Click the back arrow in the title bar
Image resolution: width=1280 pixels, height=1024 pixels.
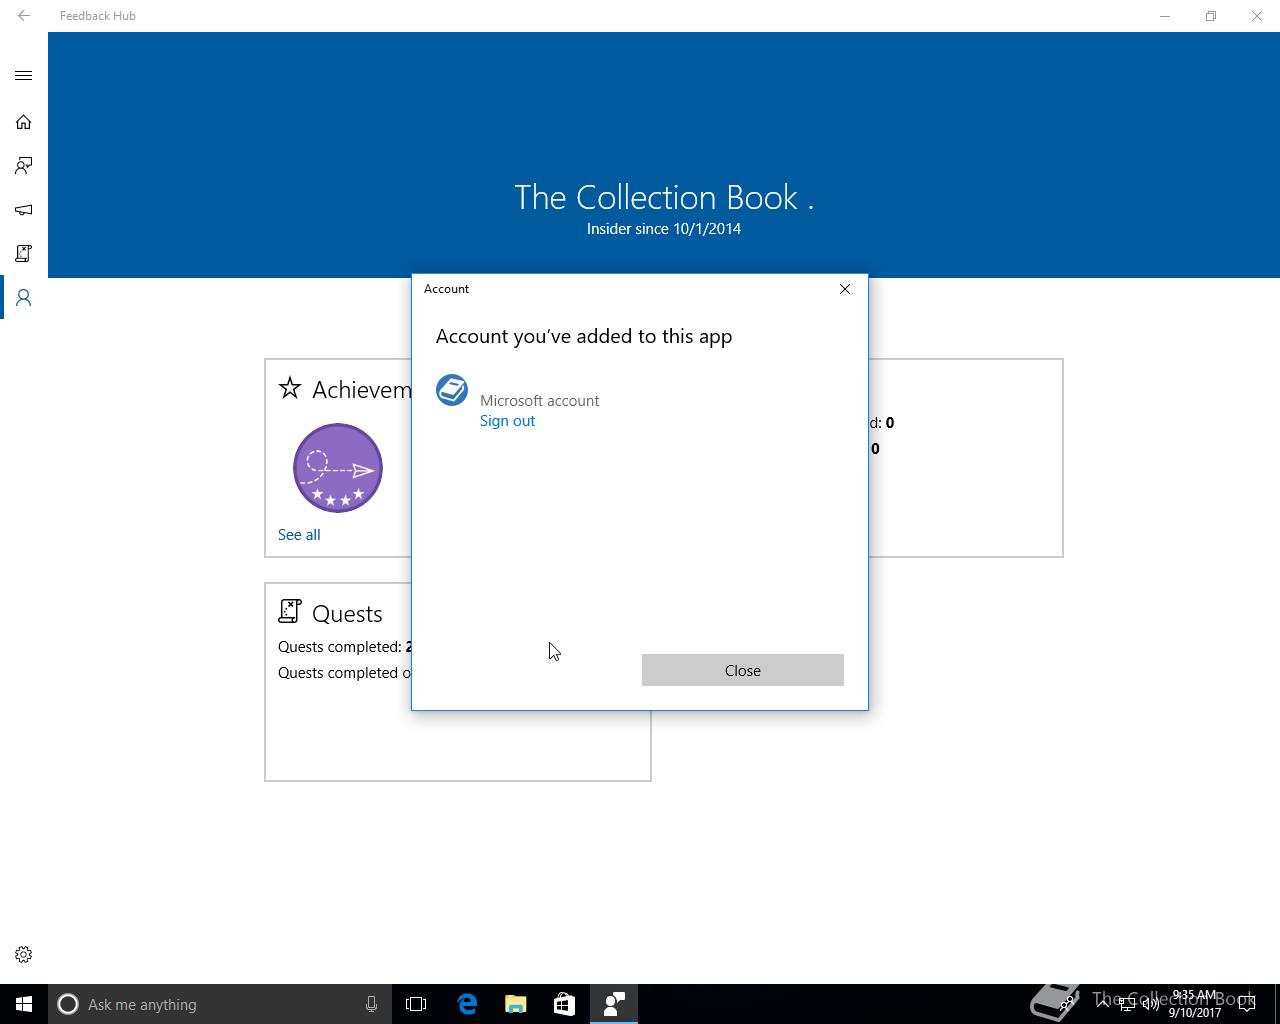click(x=24, y=16)
